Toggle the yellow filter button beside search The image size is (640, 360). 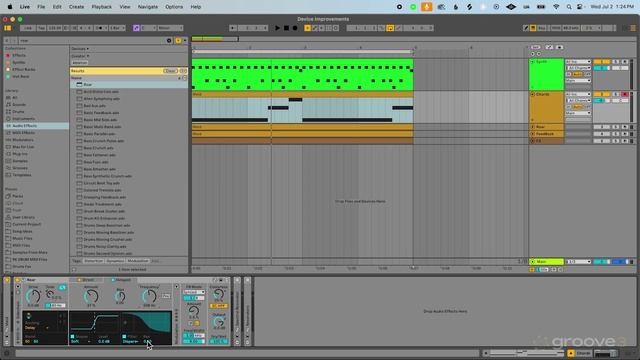(178, 41)
